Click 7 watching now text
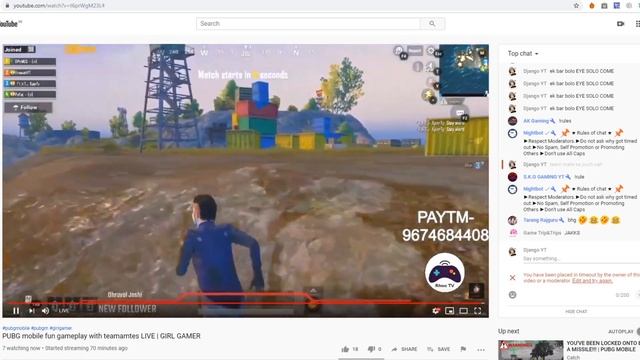640x360 pixels. 22,348
